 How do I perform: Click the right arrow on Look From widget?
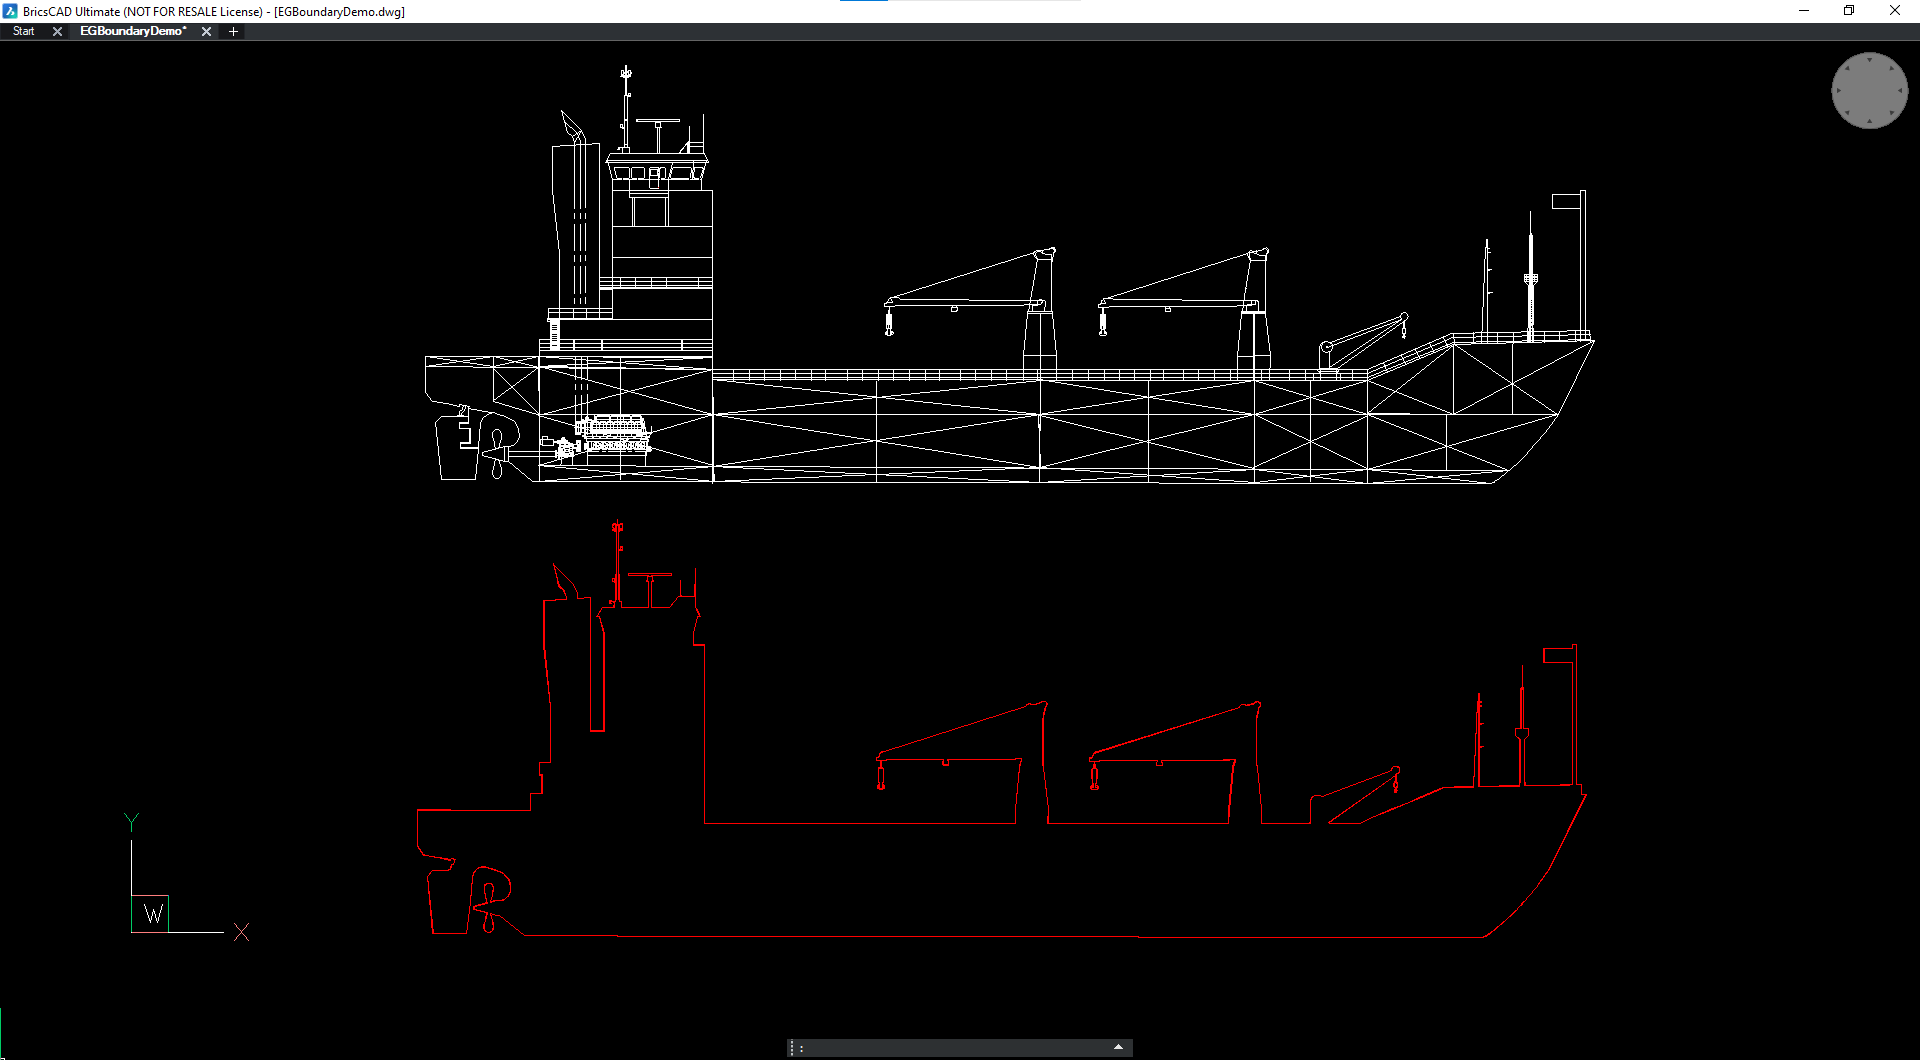click(1900, 91)
